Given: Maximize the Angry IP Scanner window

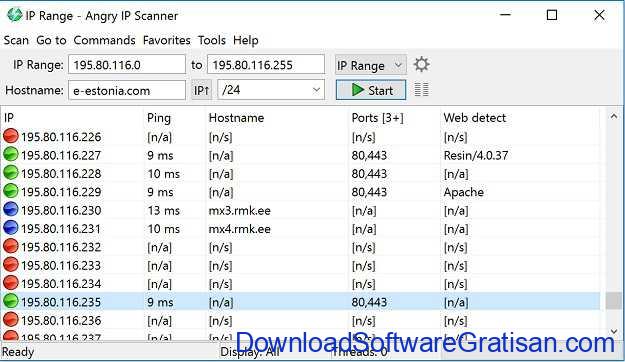Looking at the screenshot, I should pyautogui.click(x=552, y=15).
